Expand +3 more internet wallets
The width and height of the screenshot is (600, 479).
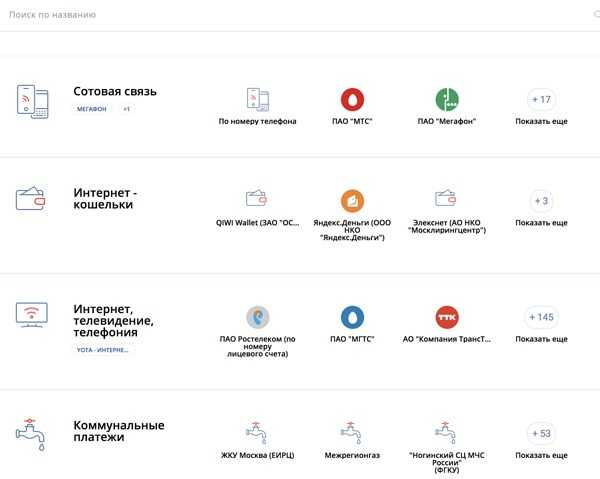[x=541, y=201]
